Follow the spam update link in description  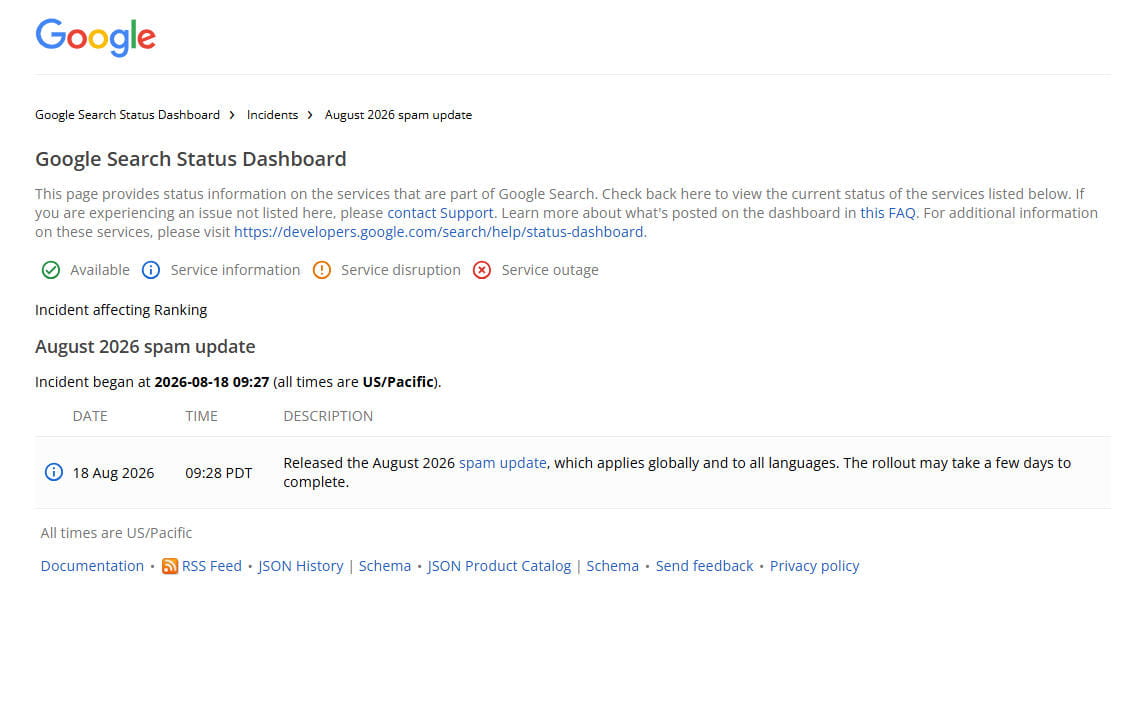[x=502, y=463]
